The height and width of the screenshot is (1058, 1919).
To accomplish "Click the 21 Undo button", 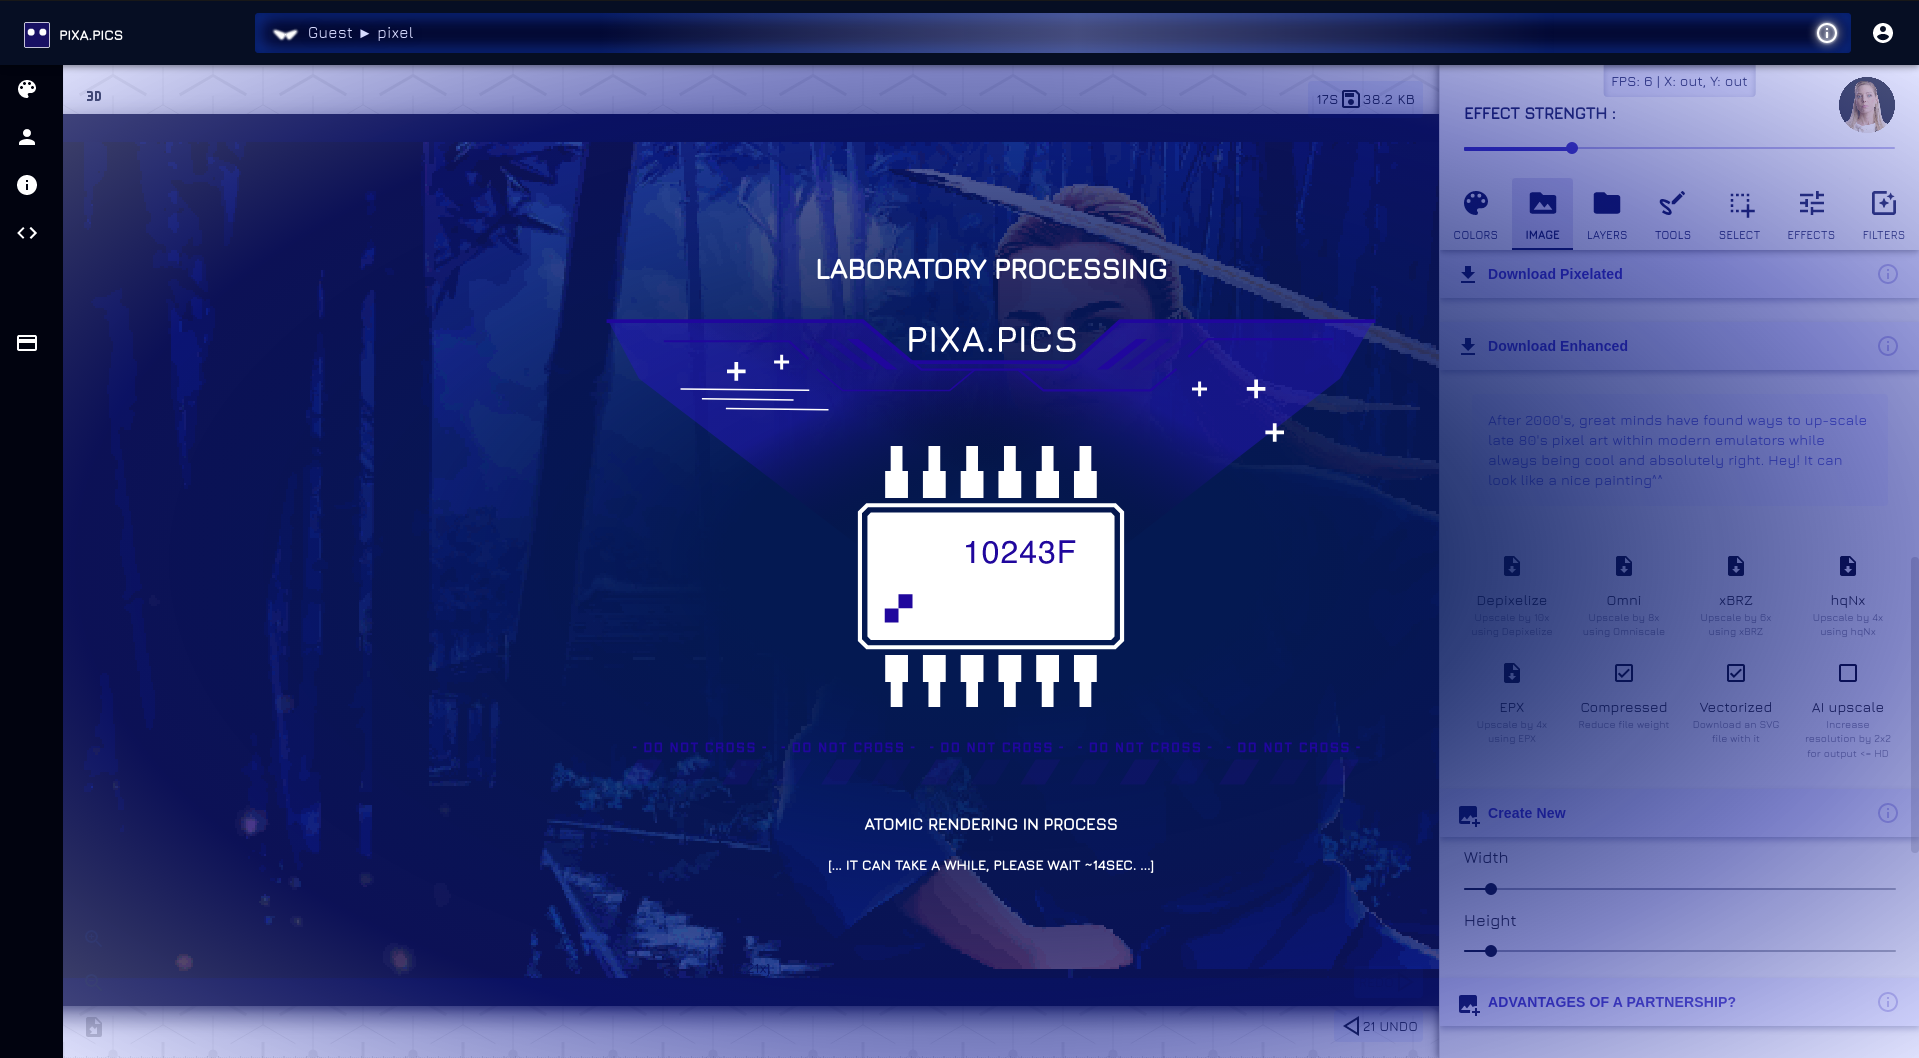I will click(x=1380, y=1026).
